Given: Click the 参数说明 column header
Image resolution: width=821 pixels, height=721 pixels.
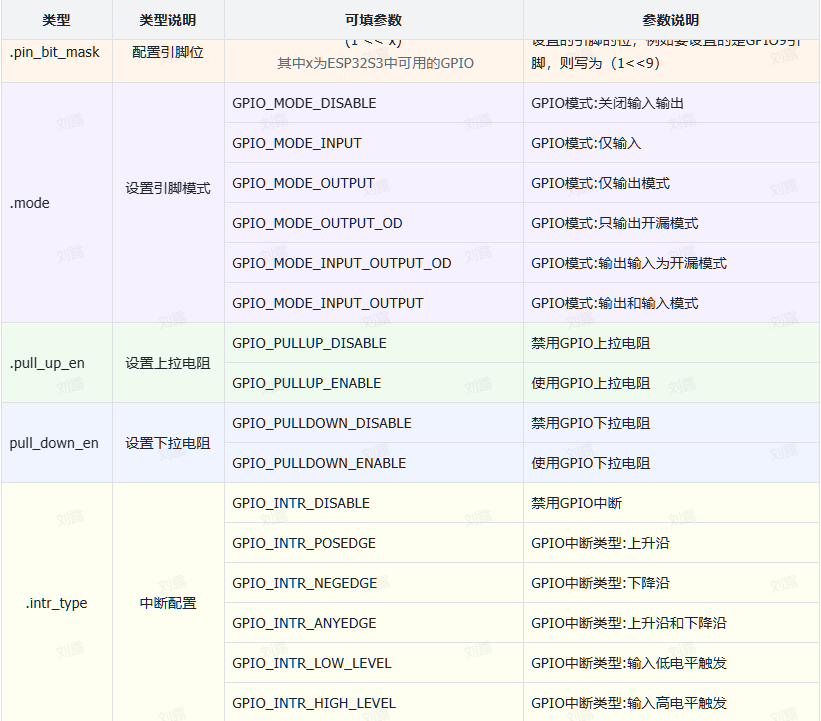Looking at the screenshot, I should pos(670,20).
